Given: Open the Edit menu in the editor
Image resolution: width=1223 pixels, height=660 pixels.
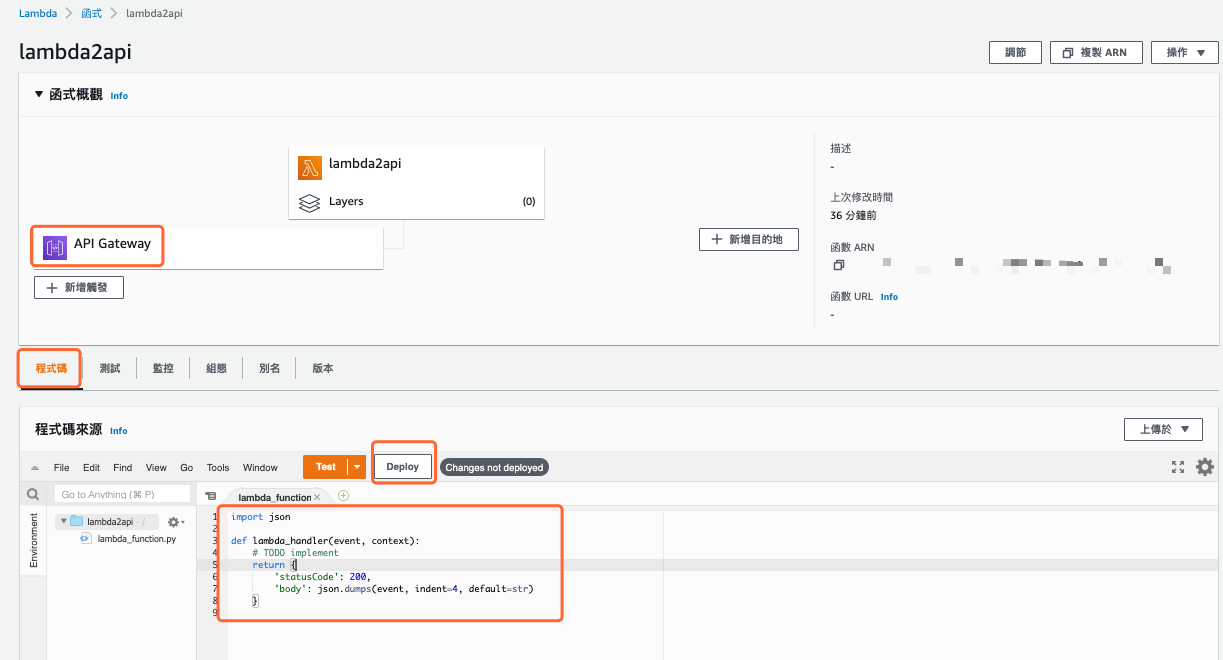Looking at the screenshot, I should (x=91, y=467).
